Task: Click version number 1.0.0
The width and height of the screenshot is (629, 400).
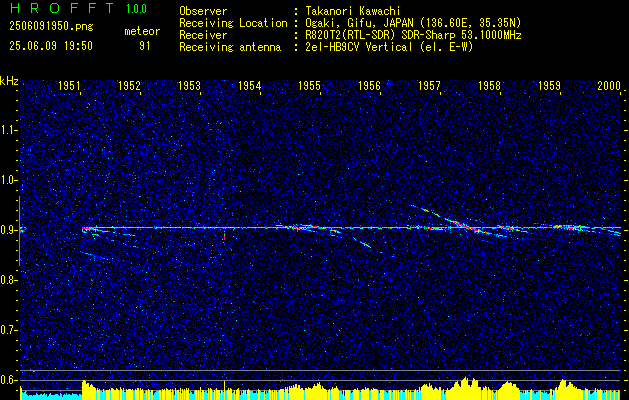Action: pyautogui.click(x=136, y=9)
